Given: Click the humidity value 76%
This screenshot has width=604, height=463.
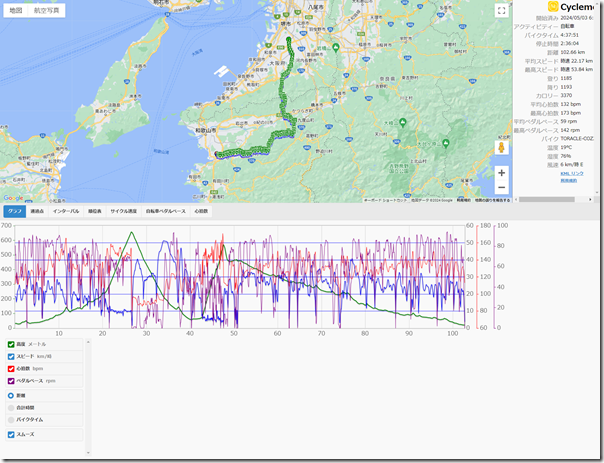Looking at the screenshot, I should [x=565, y=156].
